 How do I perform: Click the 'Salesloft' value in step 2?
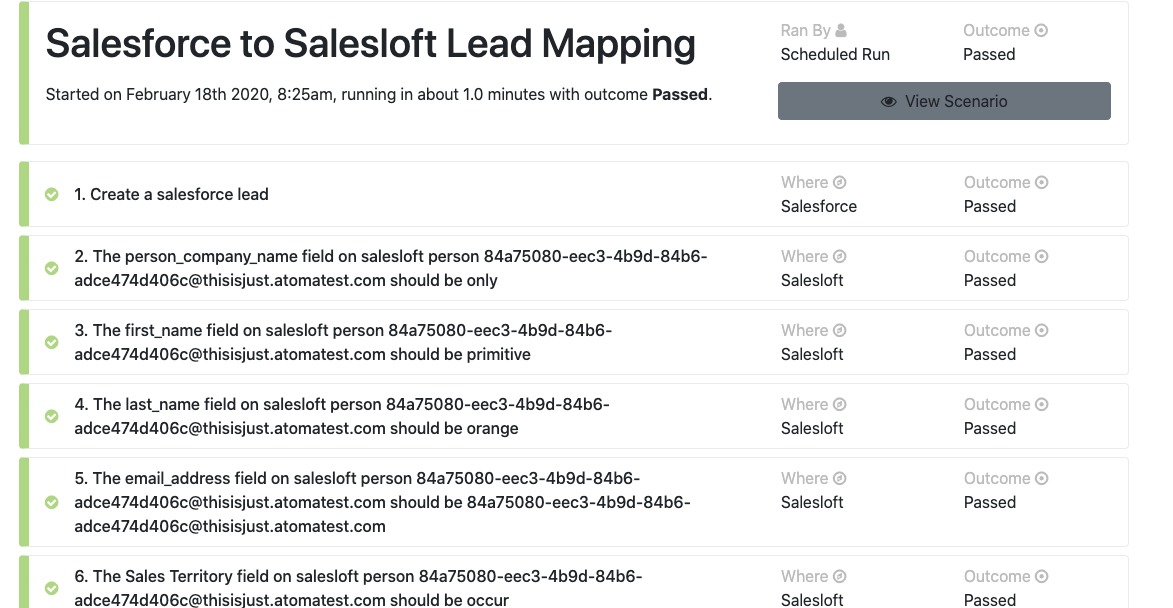(812, 280)
